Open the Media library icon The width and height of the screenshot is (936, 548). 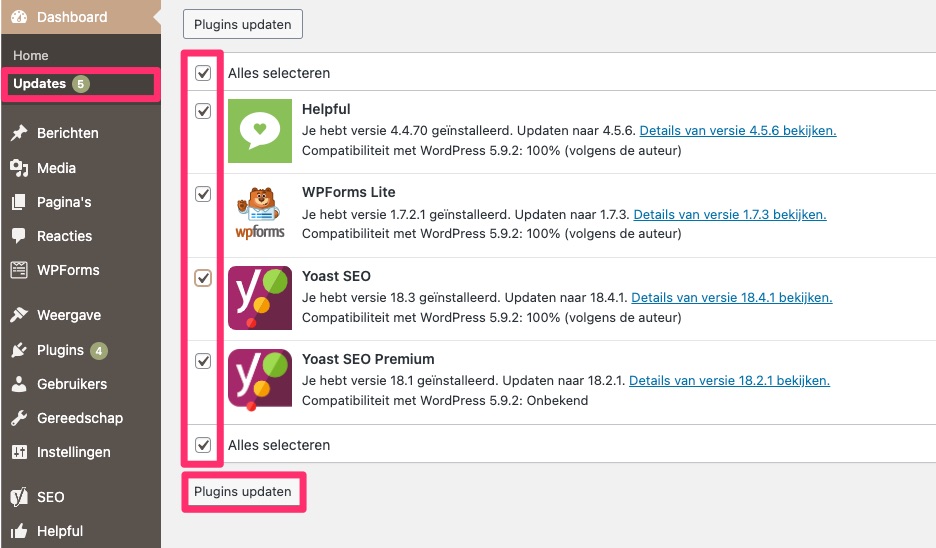click(19, 168)
